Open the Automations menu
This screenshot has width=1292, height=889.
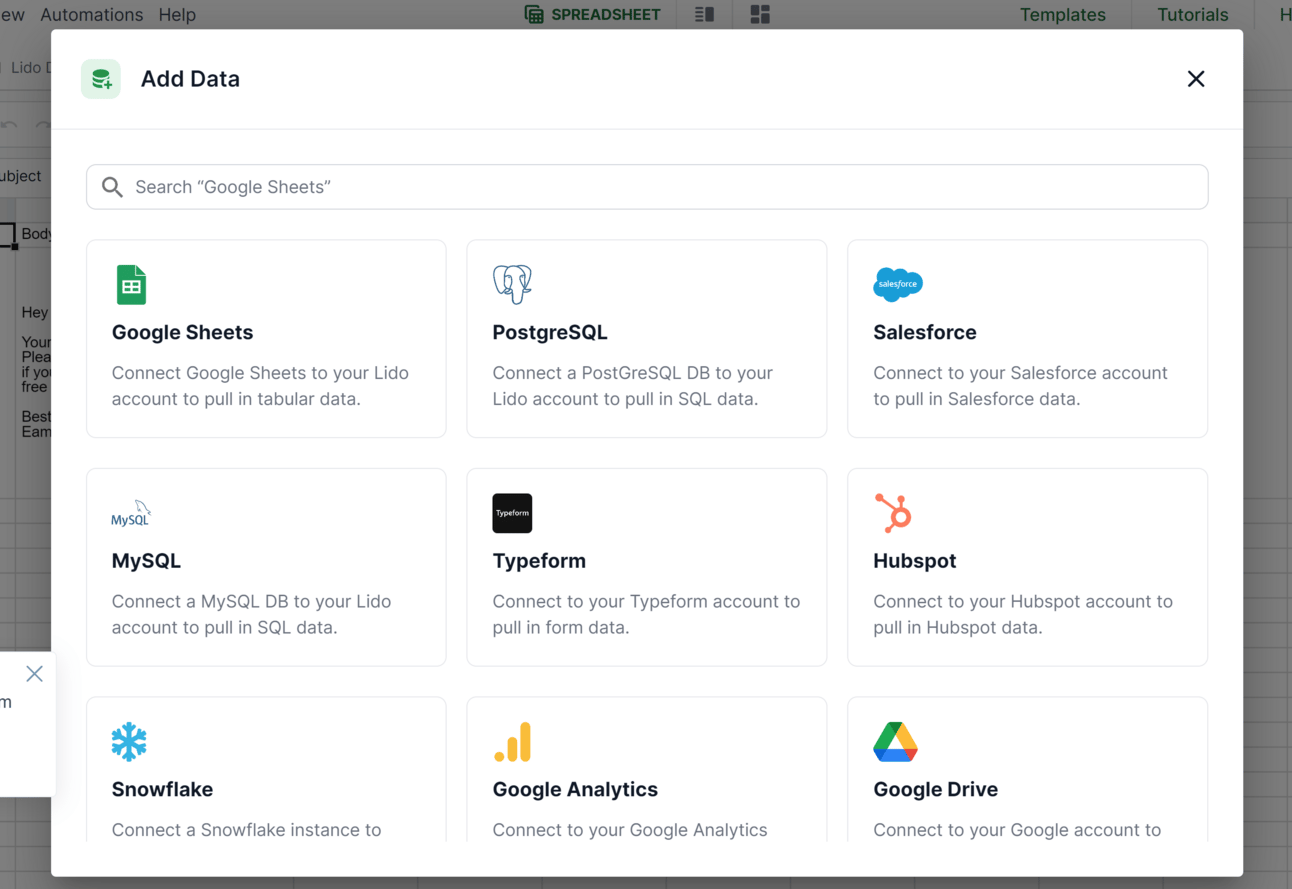click(91, 15)
